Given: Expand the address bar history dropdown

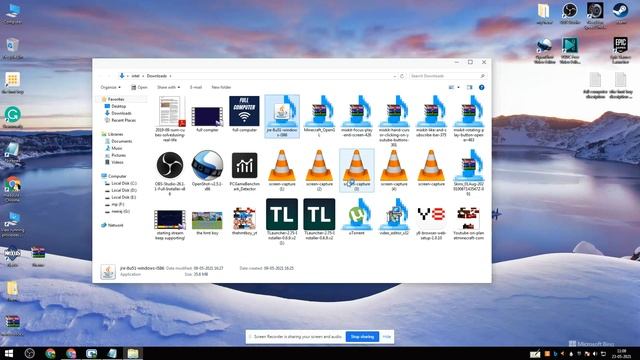Looking at the screenshot, I should coord(395,76).
